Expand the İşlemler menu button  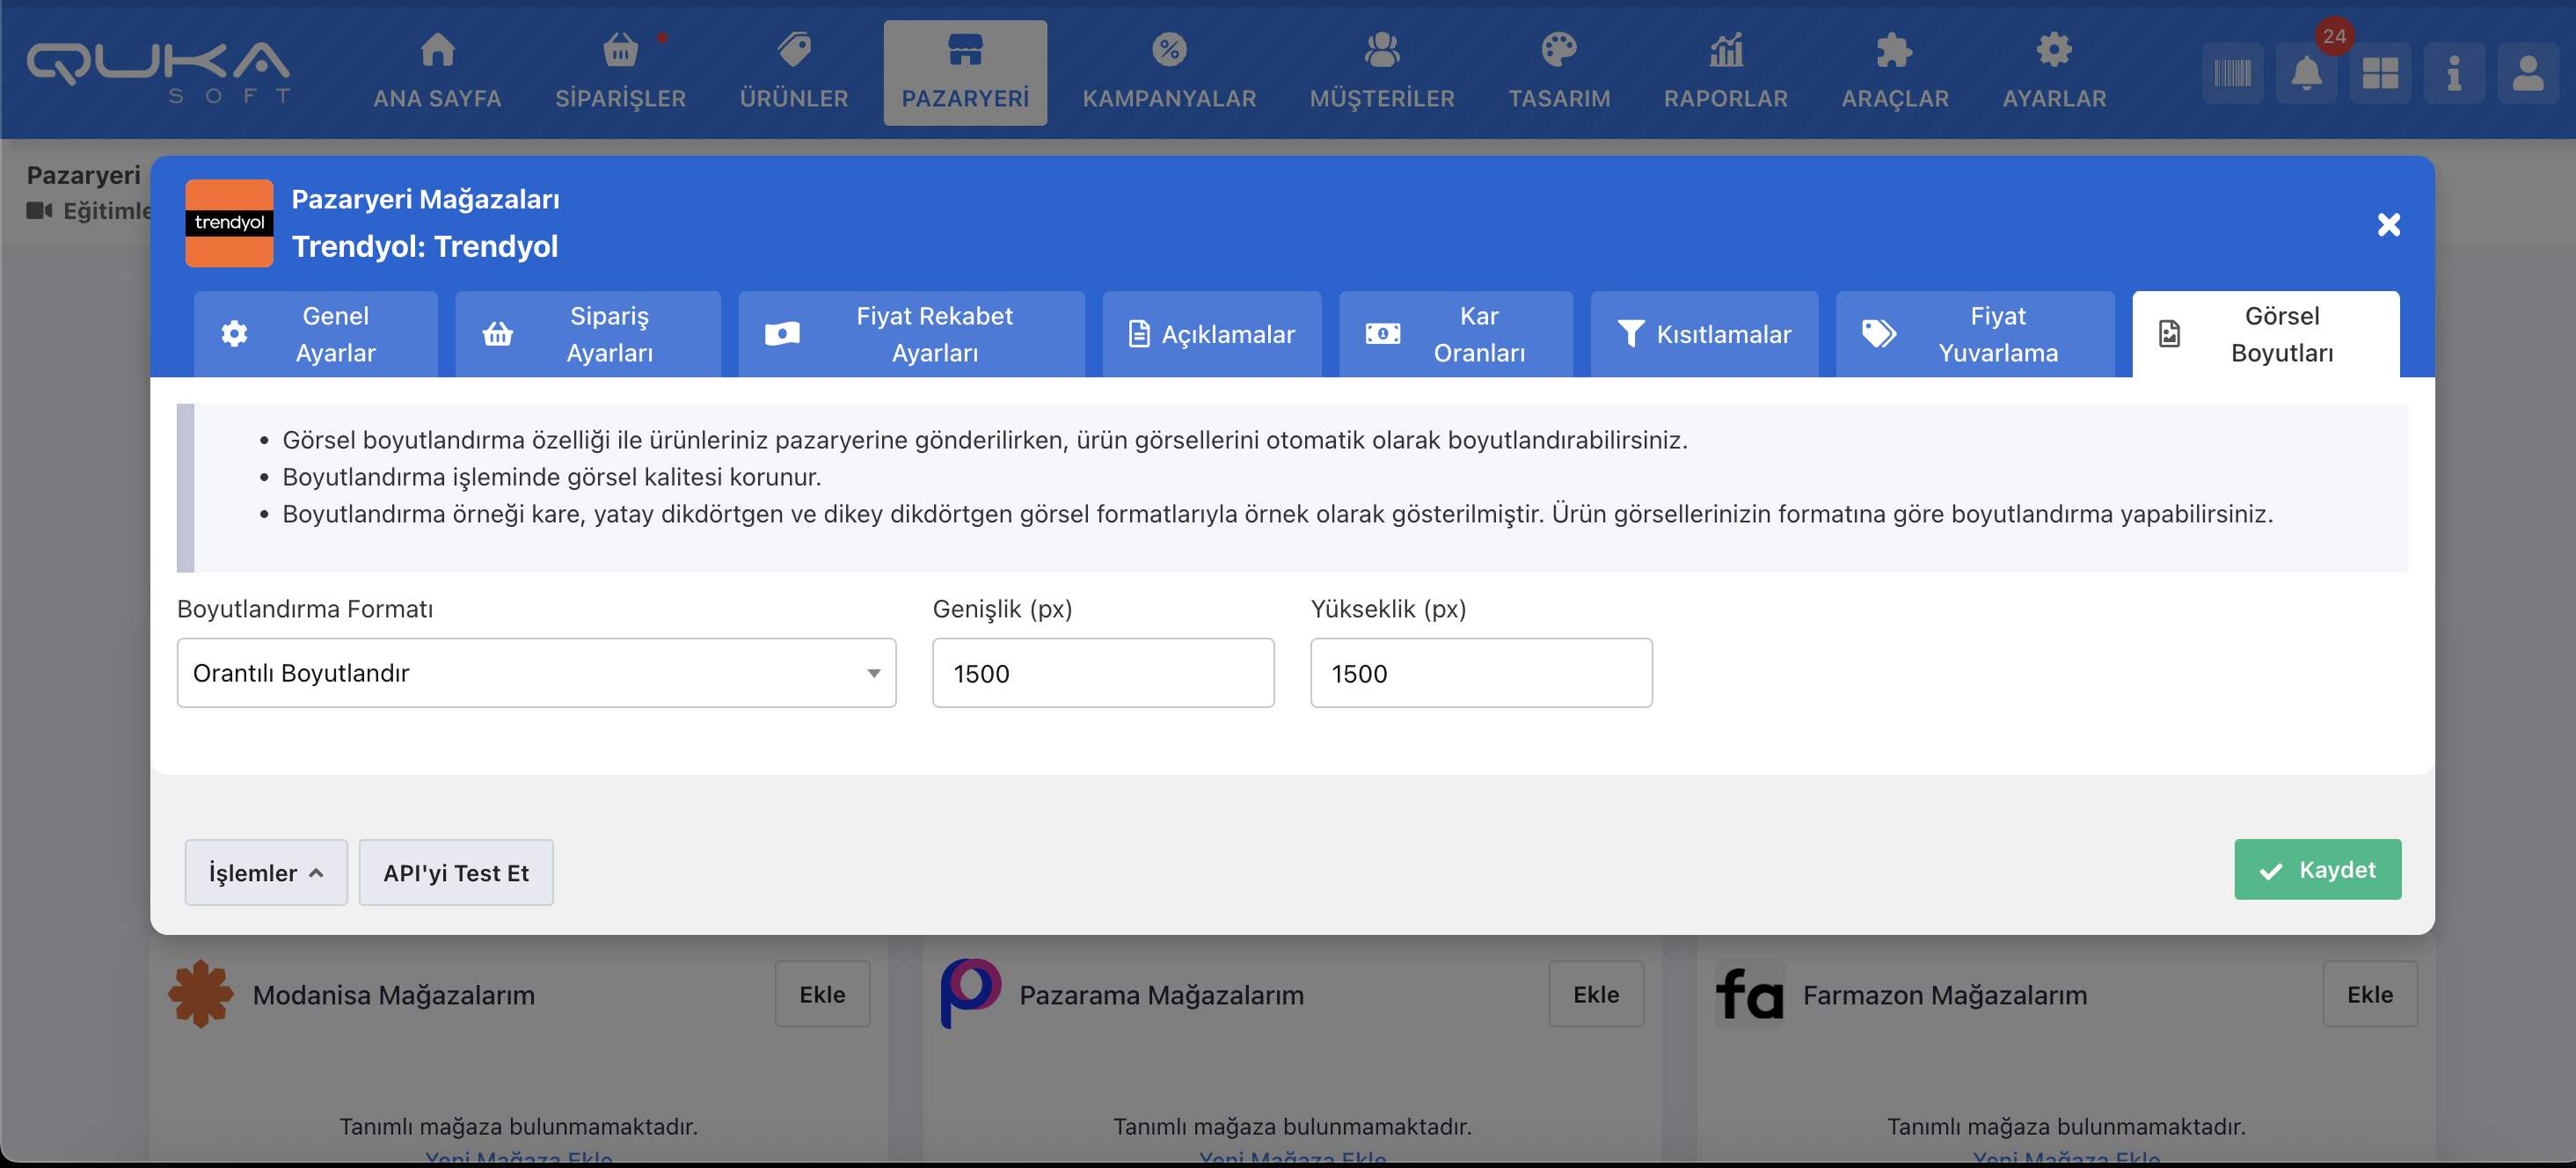tap(266, 872)
